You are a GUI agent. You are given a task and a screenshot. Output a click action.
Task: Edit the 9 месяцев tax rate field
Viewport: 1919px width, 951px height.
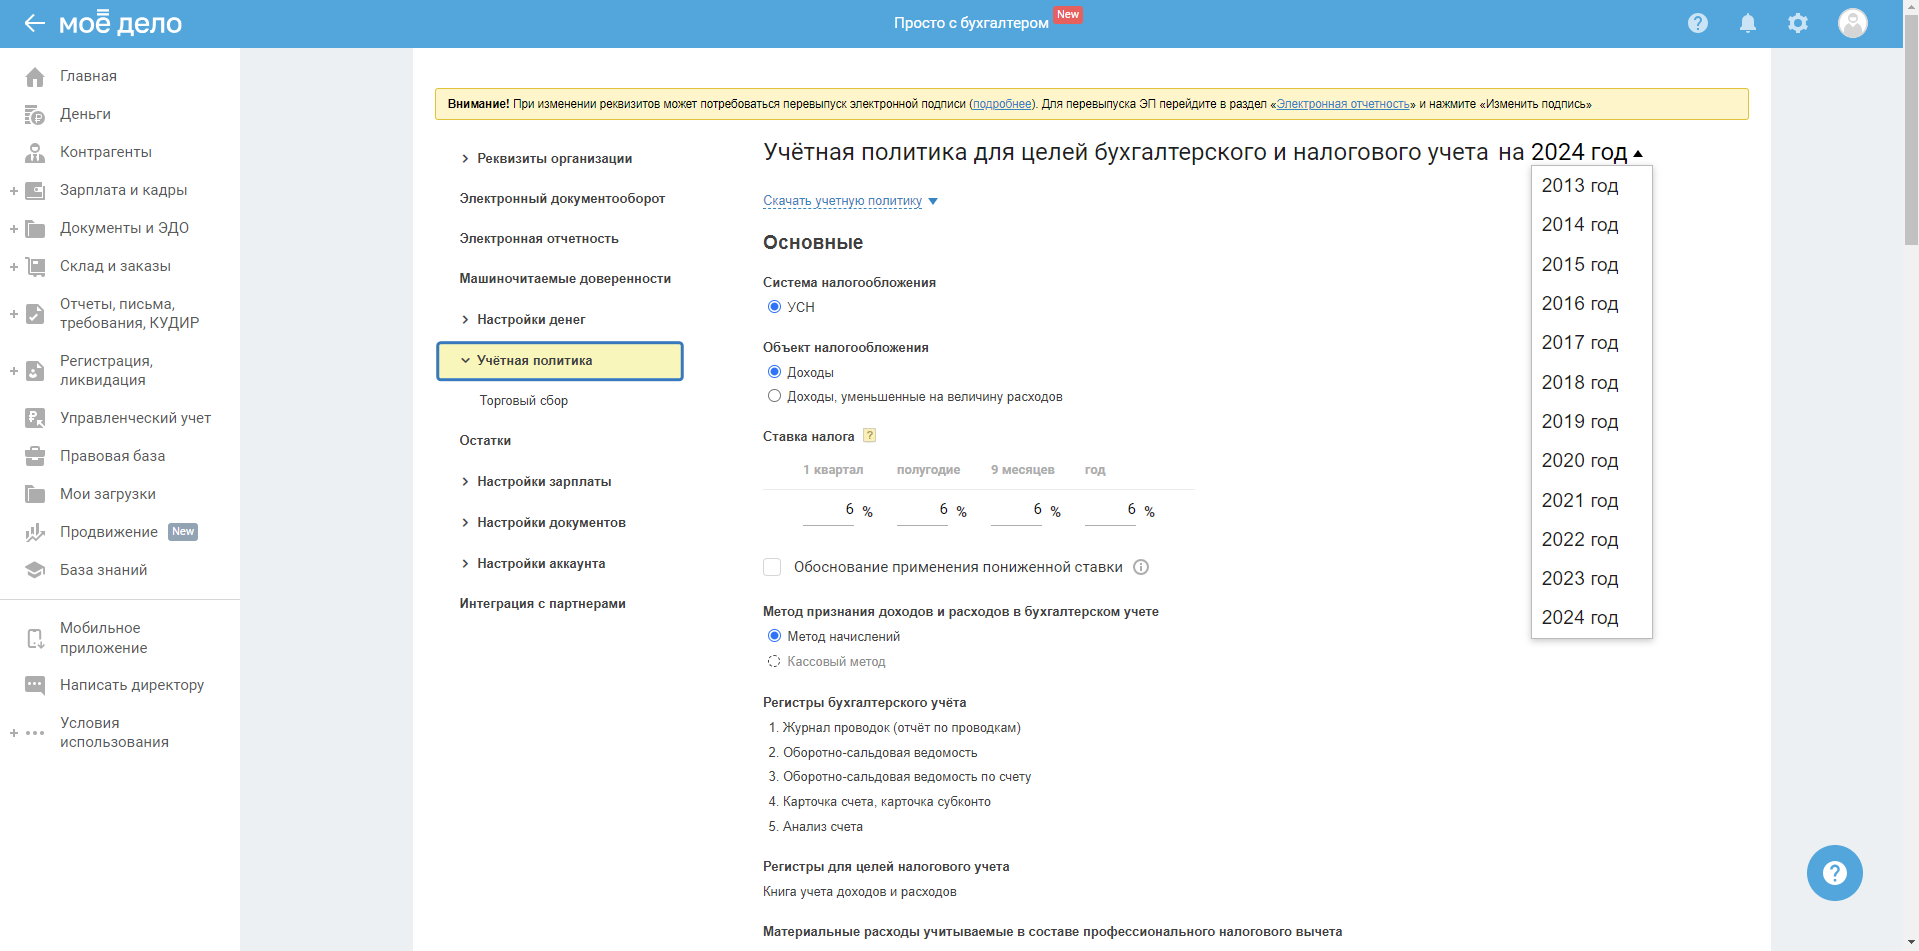coord(1017,510)
